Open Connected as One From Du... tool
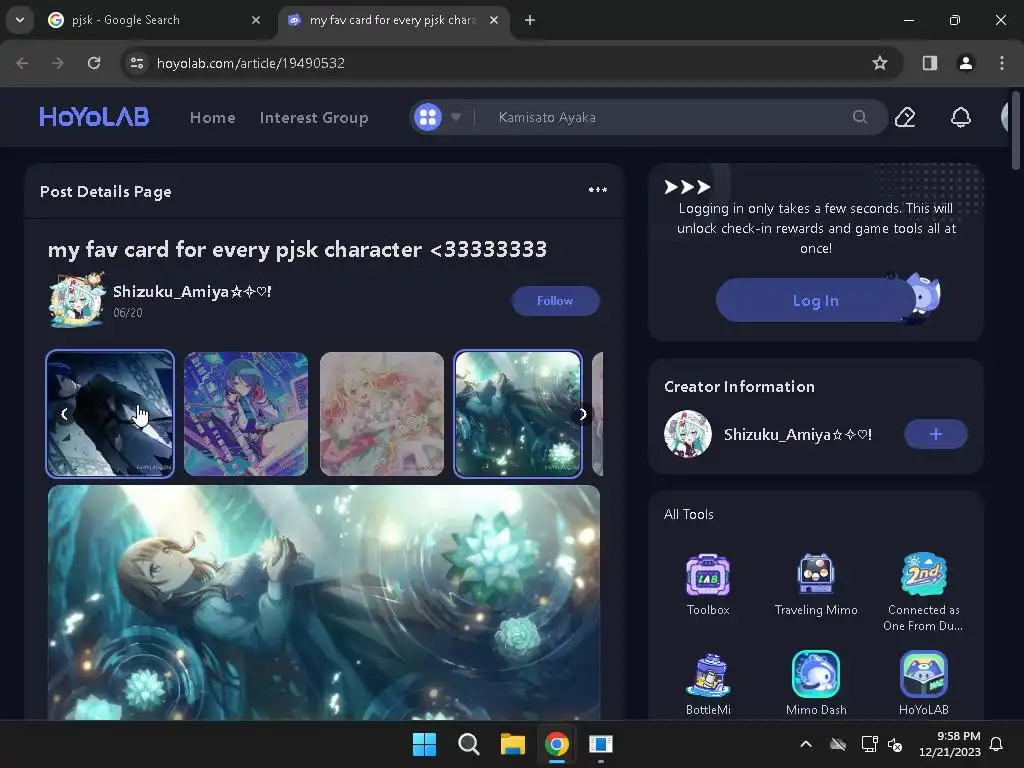 click(923, 592)
